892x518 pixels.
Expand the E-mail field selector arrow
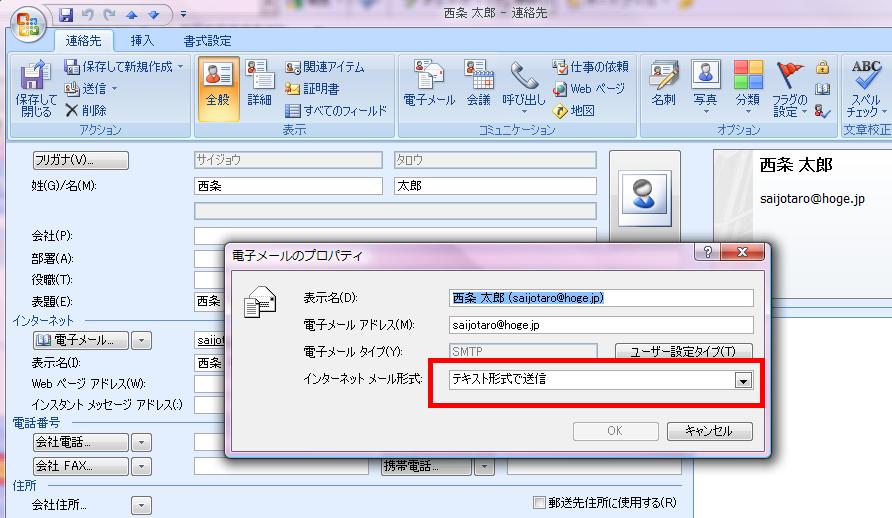142,341
